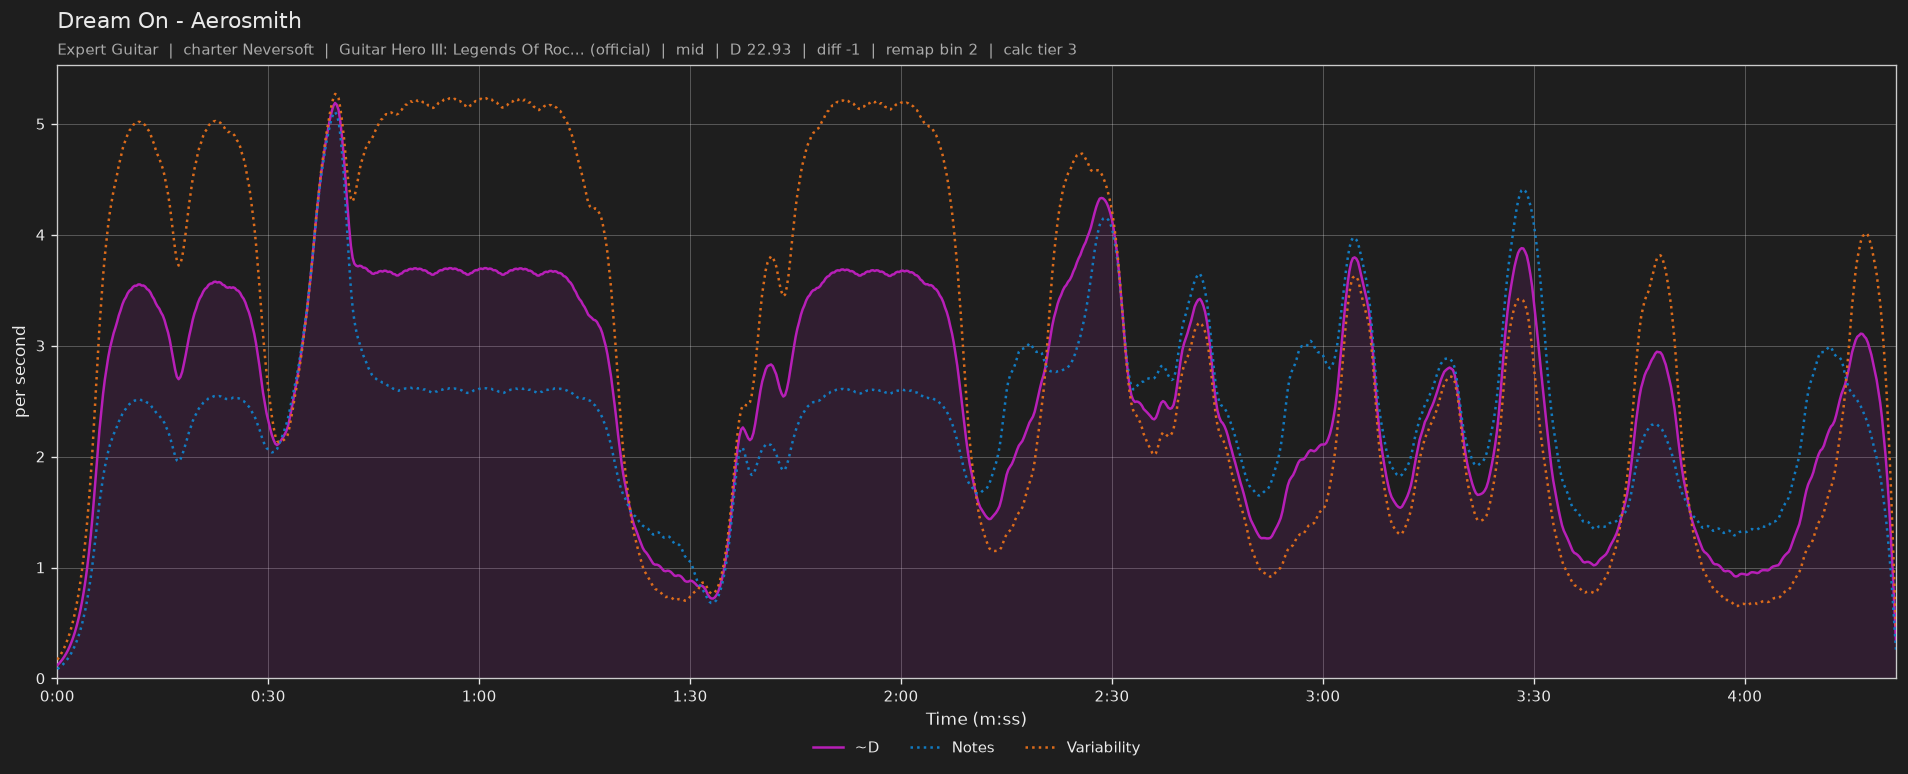Click the y-axis tick label '4'

[41, 236]
